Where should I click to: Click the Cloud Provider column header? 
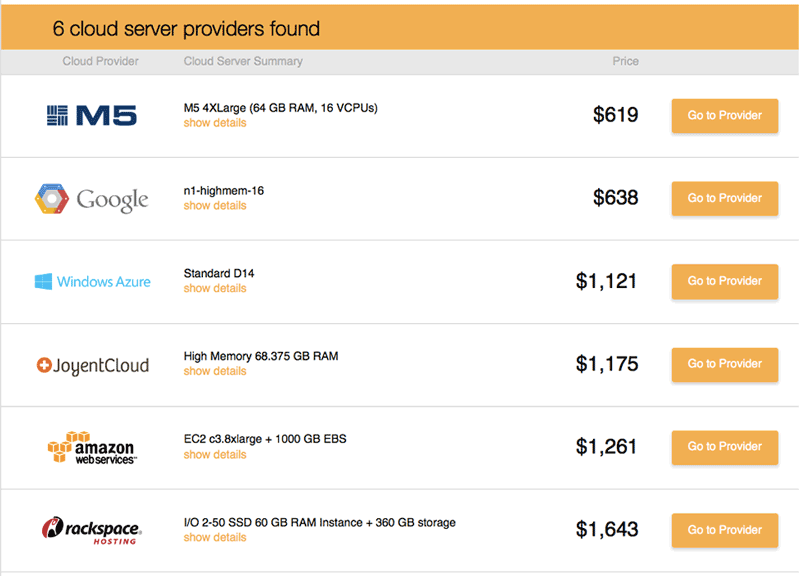click(x=101, y=61)
